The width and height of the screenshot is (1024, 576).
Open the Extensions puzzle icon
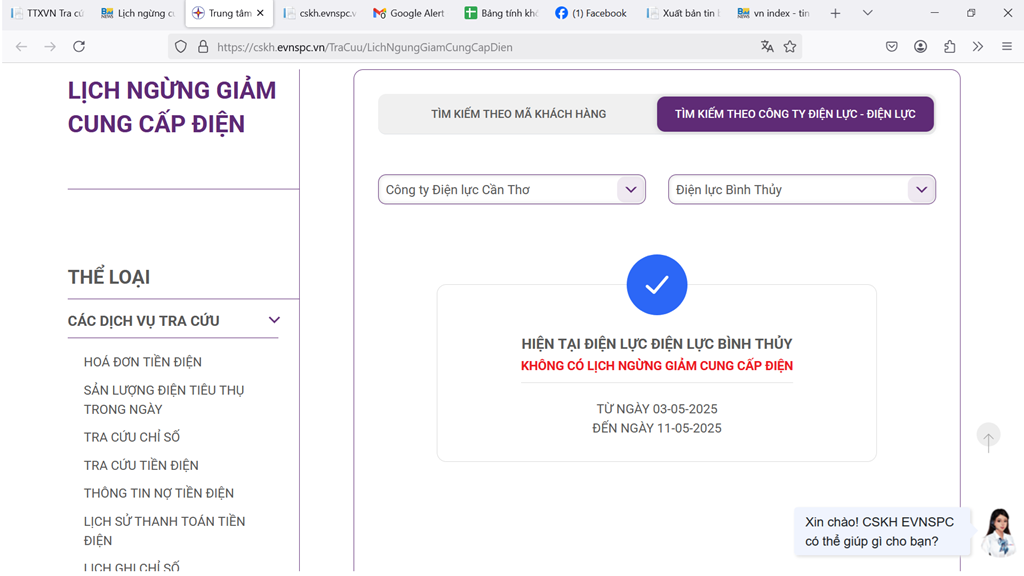[950, 47]
